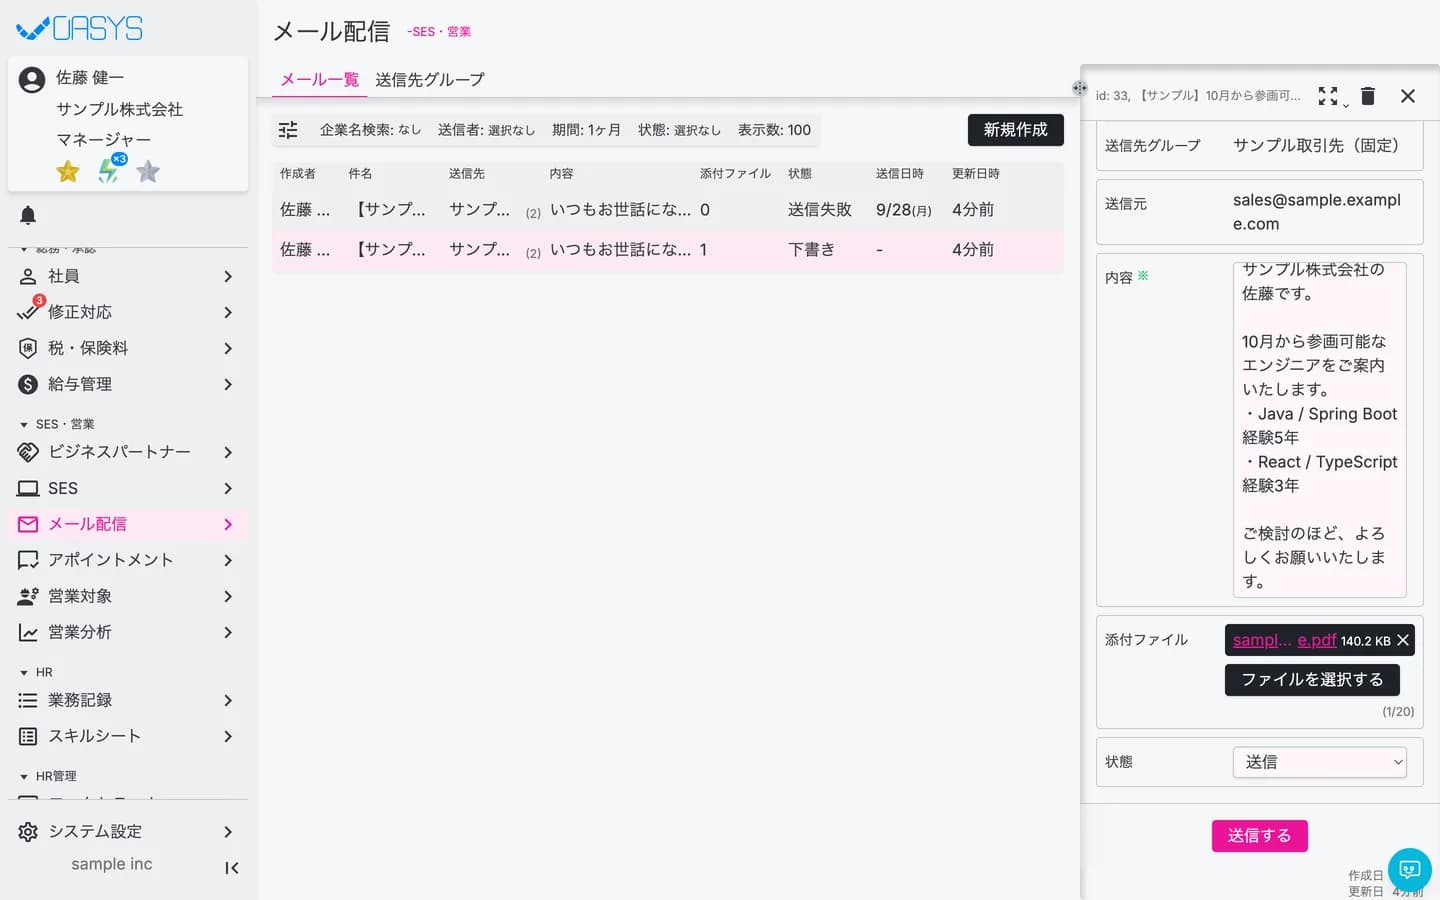The width and height of the screenshot is (1440, 900).
Task: Click the メール配信 envelope icon in sidebar
Action: tap(28, 524)
